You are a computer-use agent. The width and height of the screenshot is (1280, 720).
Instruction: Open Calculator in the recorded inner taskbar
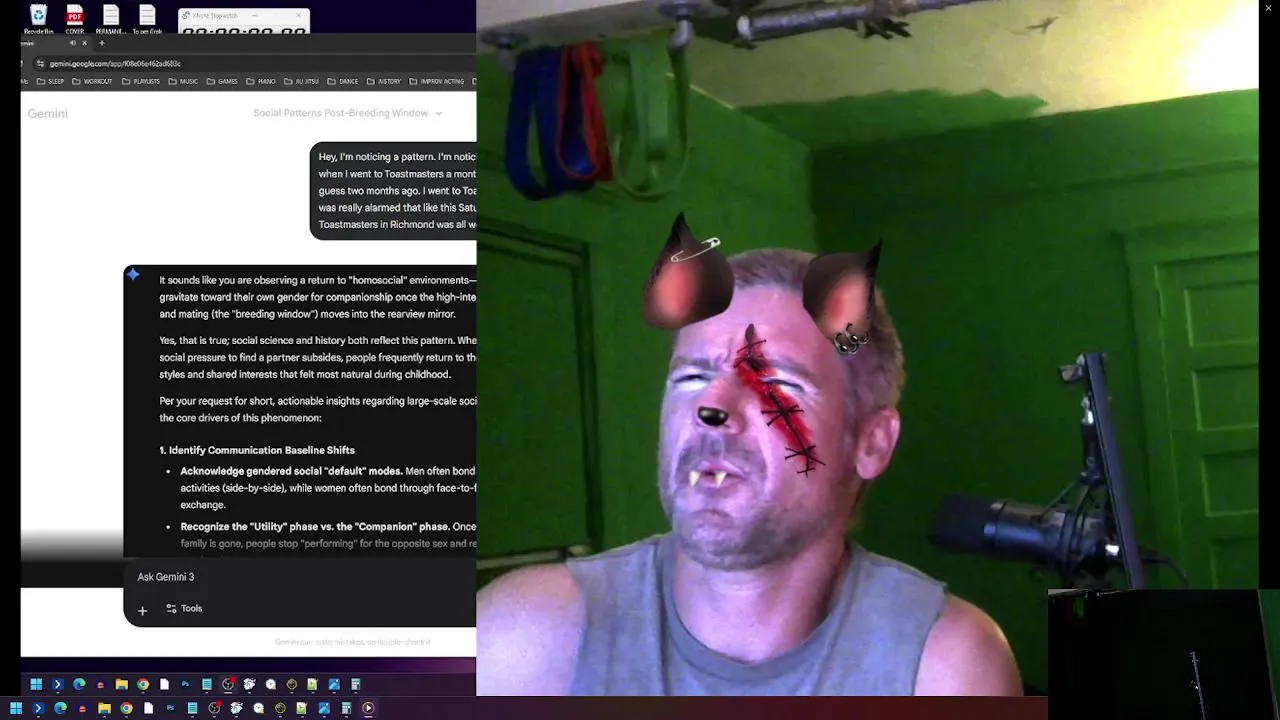355,684
